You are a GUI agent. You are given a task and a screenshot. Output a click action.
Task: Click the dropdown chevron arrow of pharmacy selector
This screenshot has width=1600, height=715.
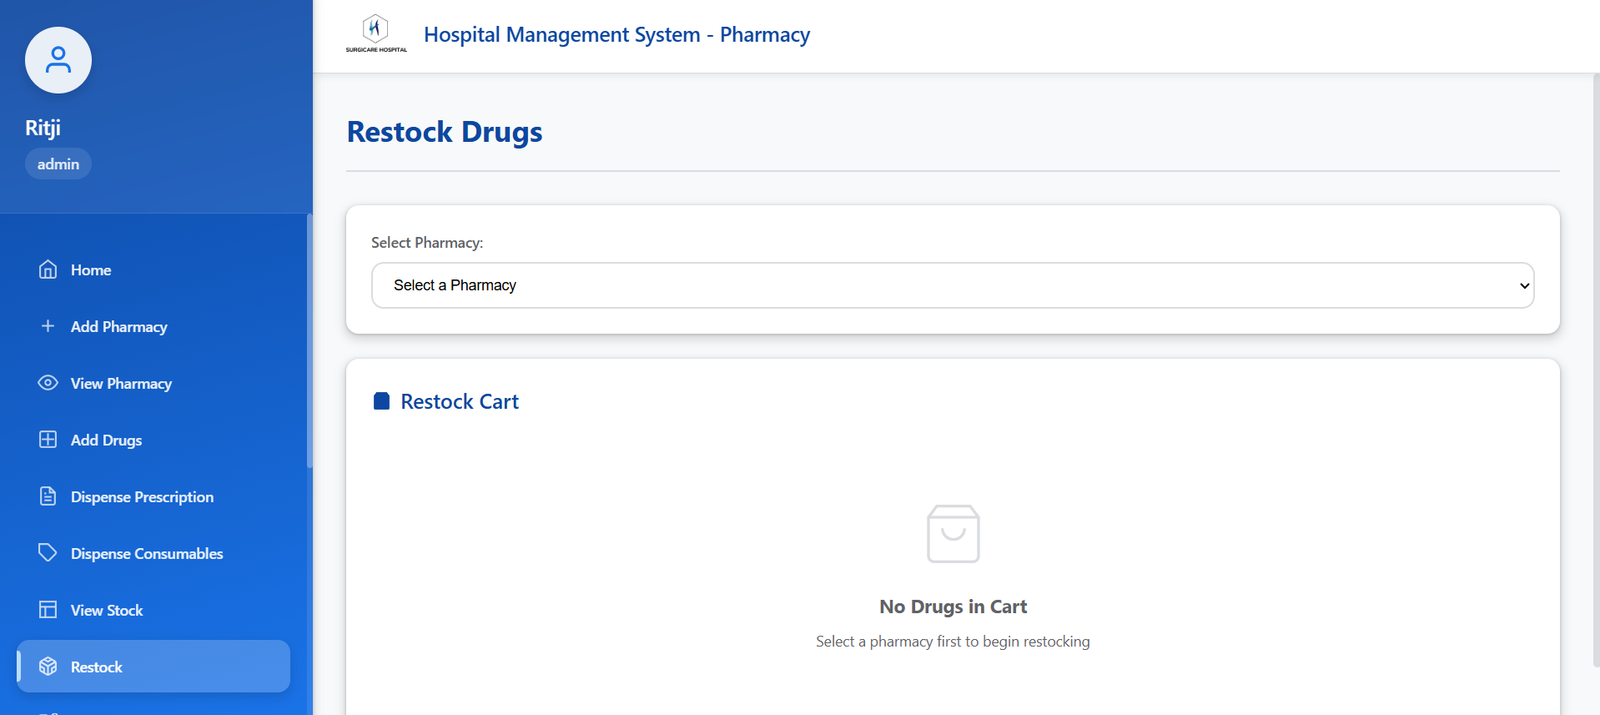coord(1525,286)
